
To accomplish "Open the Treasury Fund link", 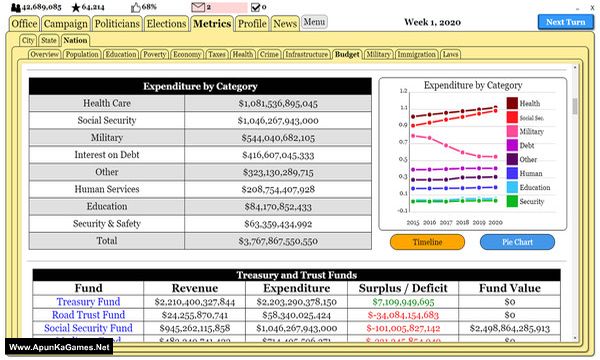I will coord(88,302).
